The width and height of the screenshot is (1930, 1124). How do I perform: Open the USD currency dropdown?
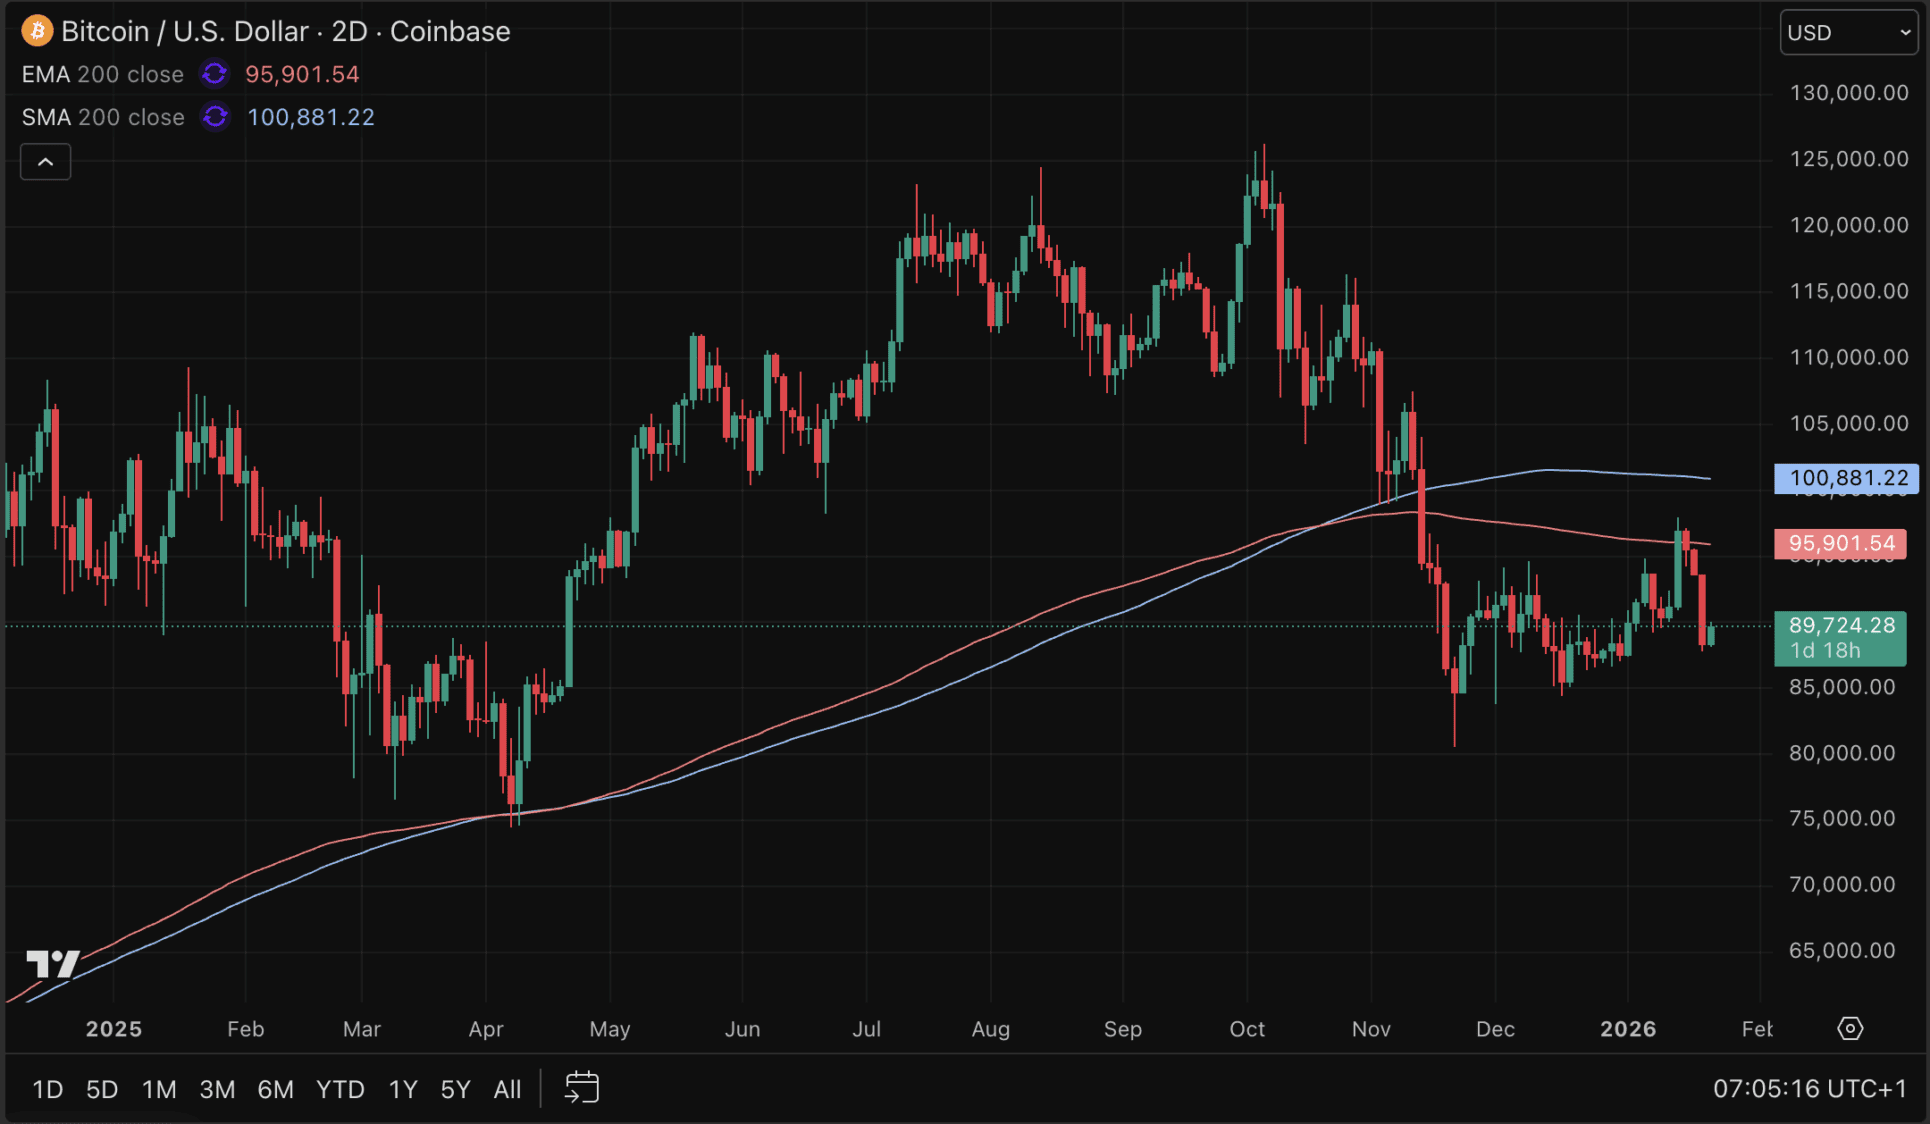click(x=1847, y=32)
